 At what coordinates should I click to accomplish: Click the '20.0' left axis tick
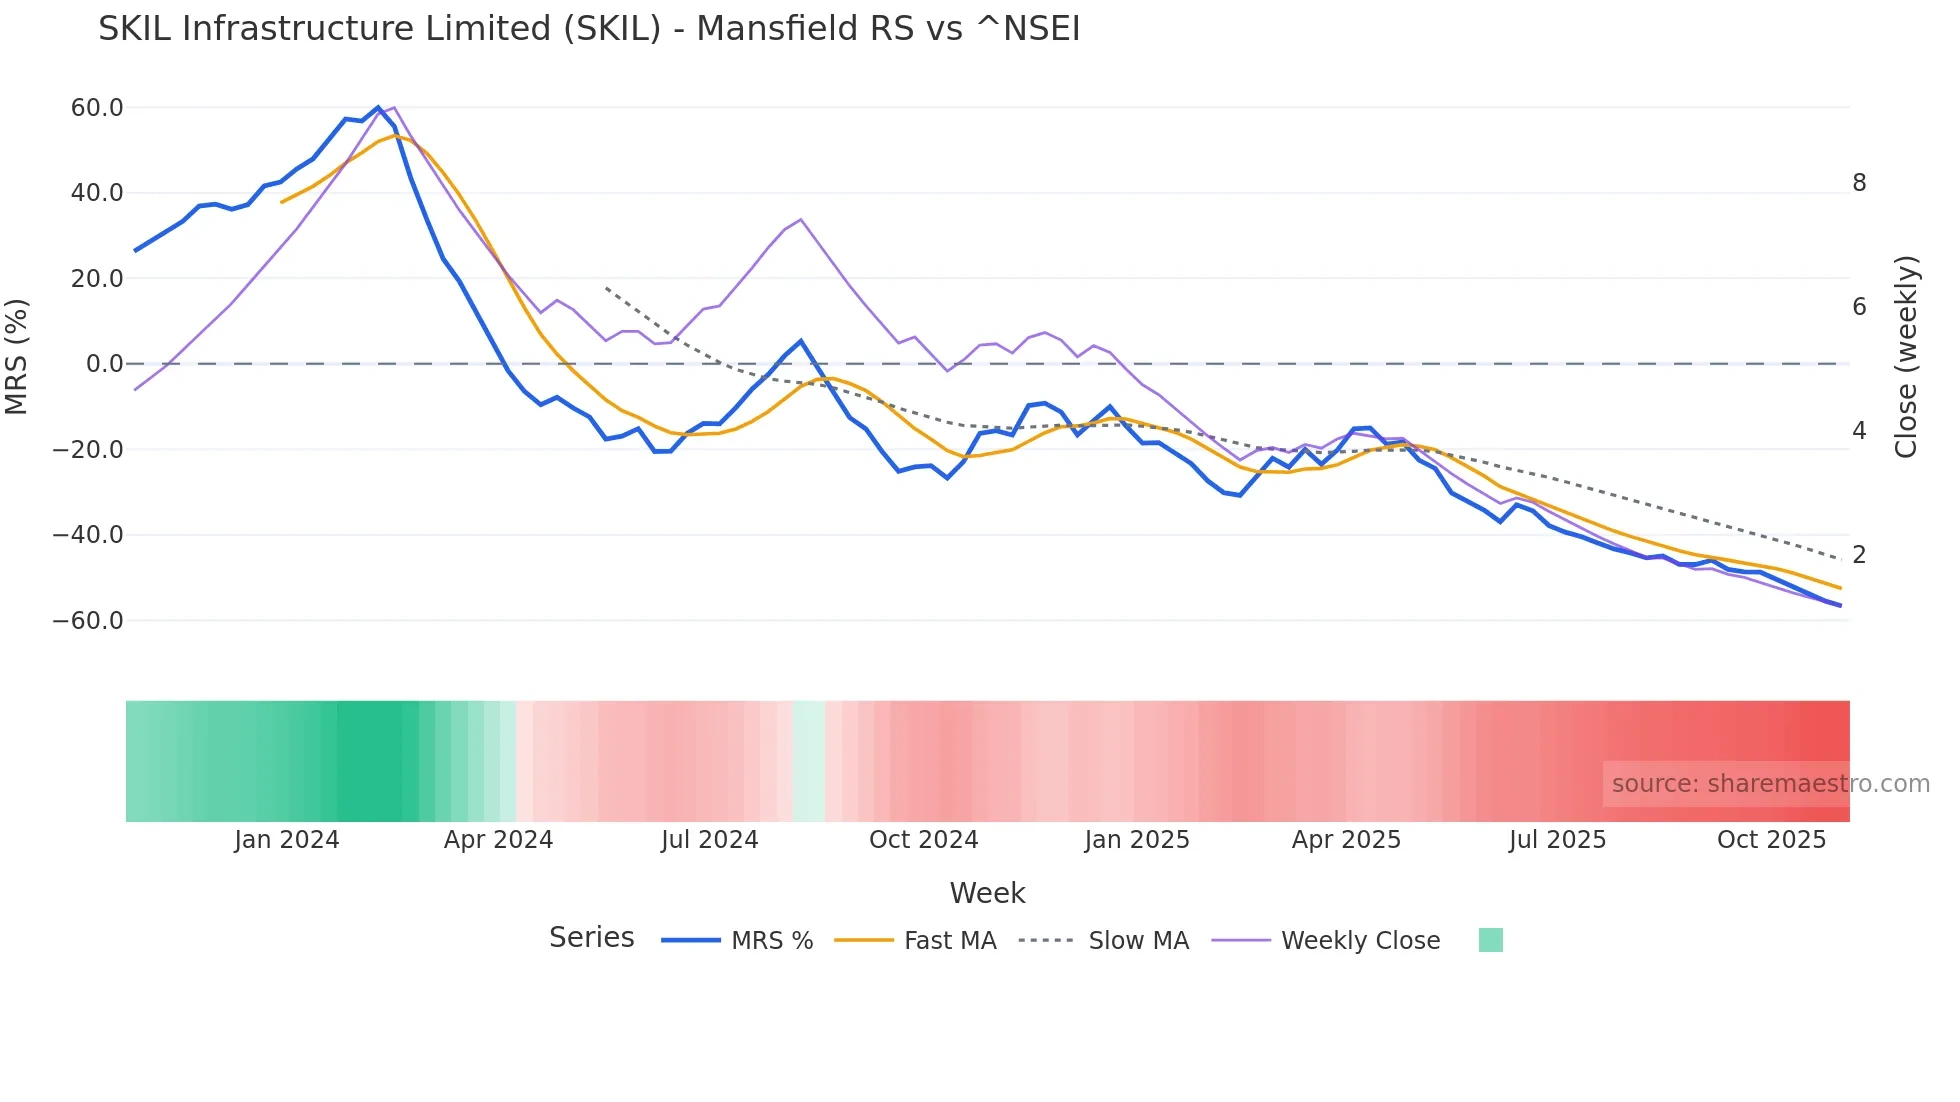point(97,279)
